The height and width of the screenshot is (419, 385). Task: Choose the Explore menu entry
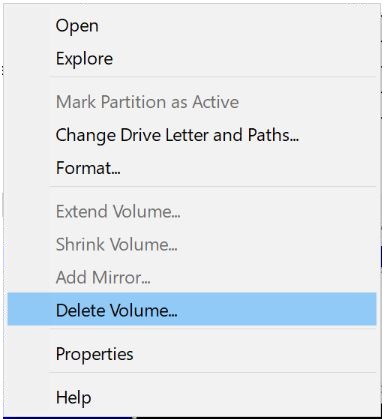click(x=192, y=59)
